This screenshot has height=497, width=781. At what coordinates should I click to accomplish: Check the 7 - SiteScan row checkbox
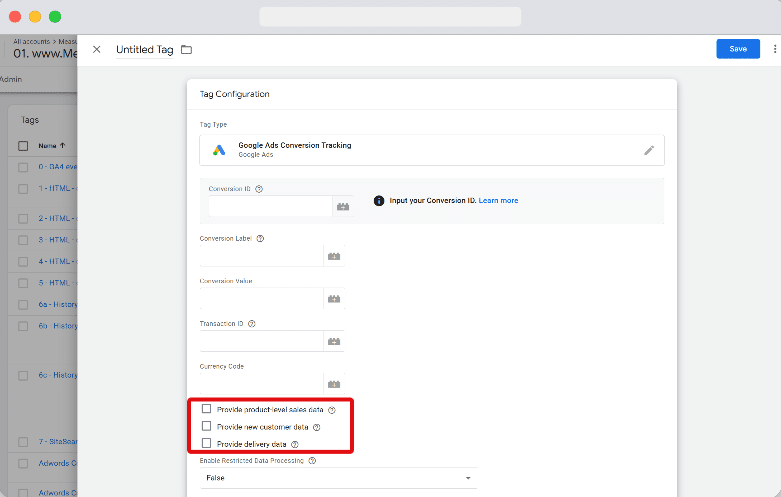coord(23,442)
